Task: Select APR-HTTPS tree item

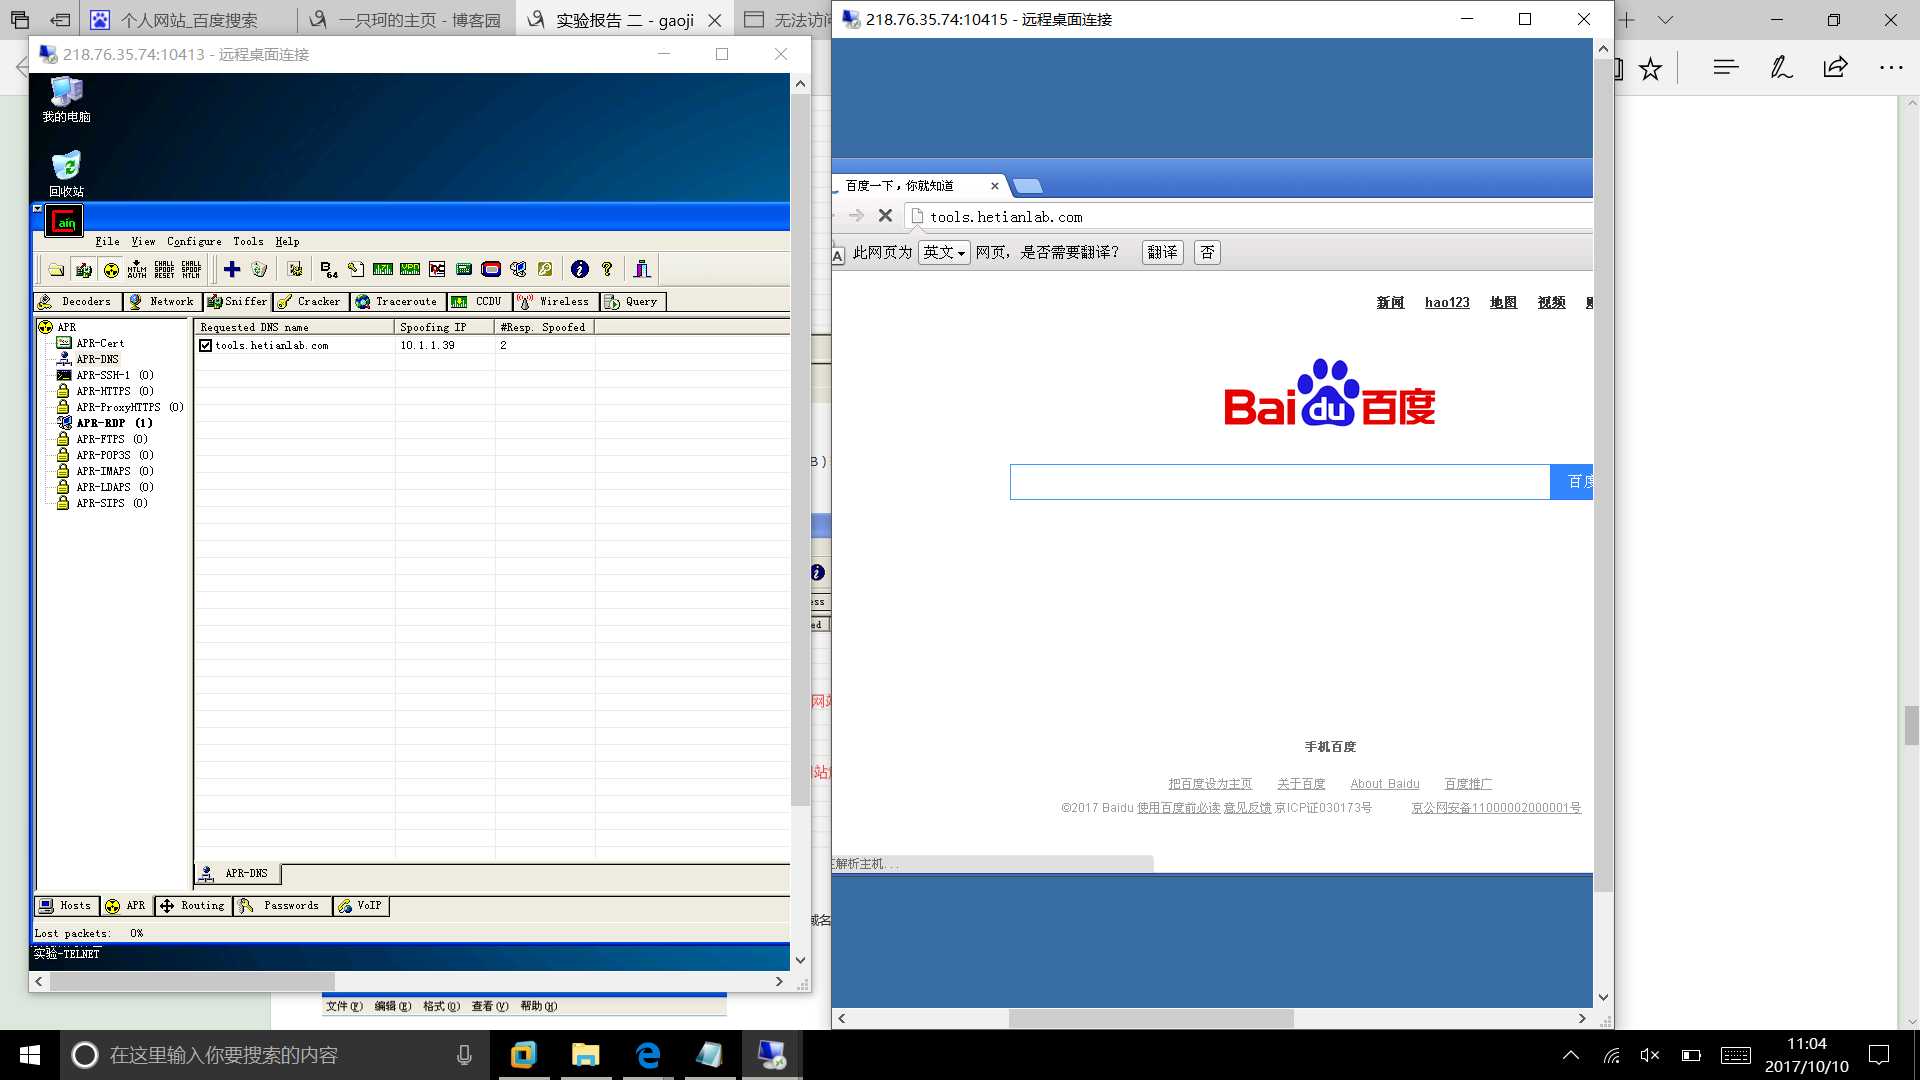Action: point(105,391)
